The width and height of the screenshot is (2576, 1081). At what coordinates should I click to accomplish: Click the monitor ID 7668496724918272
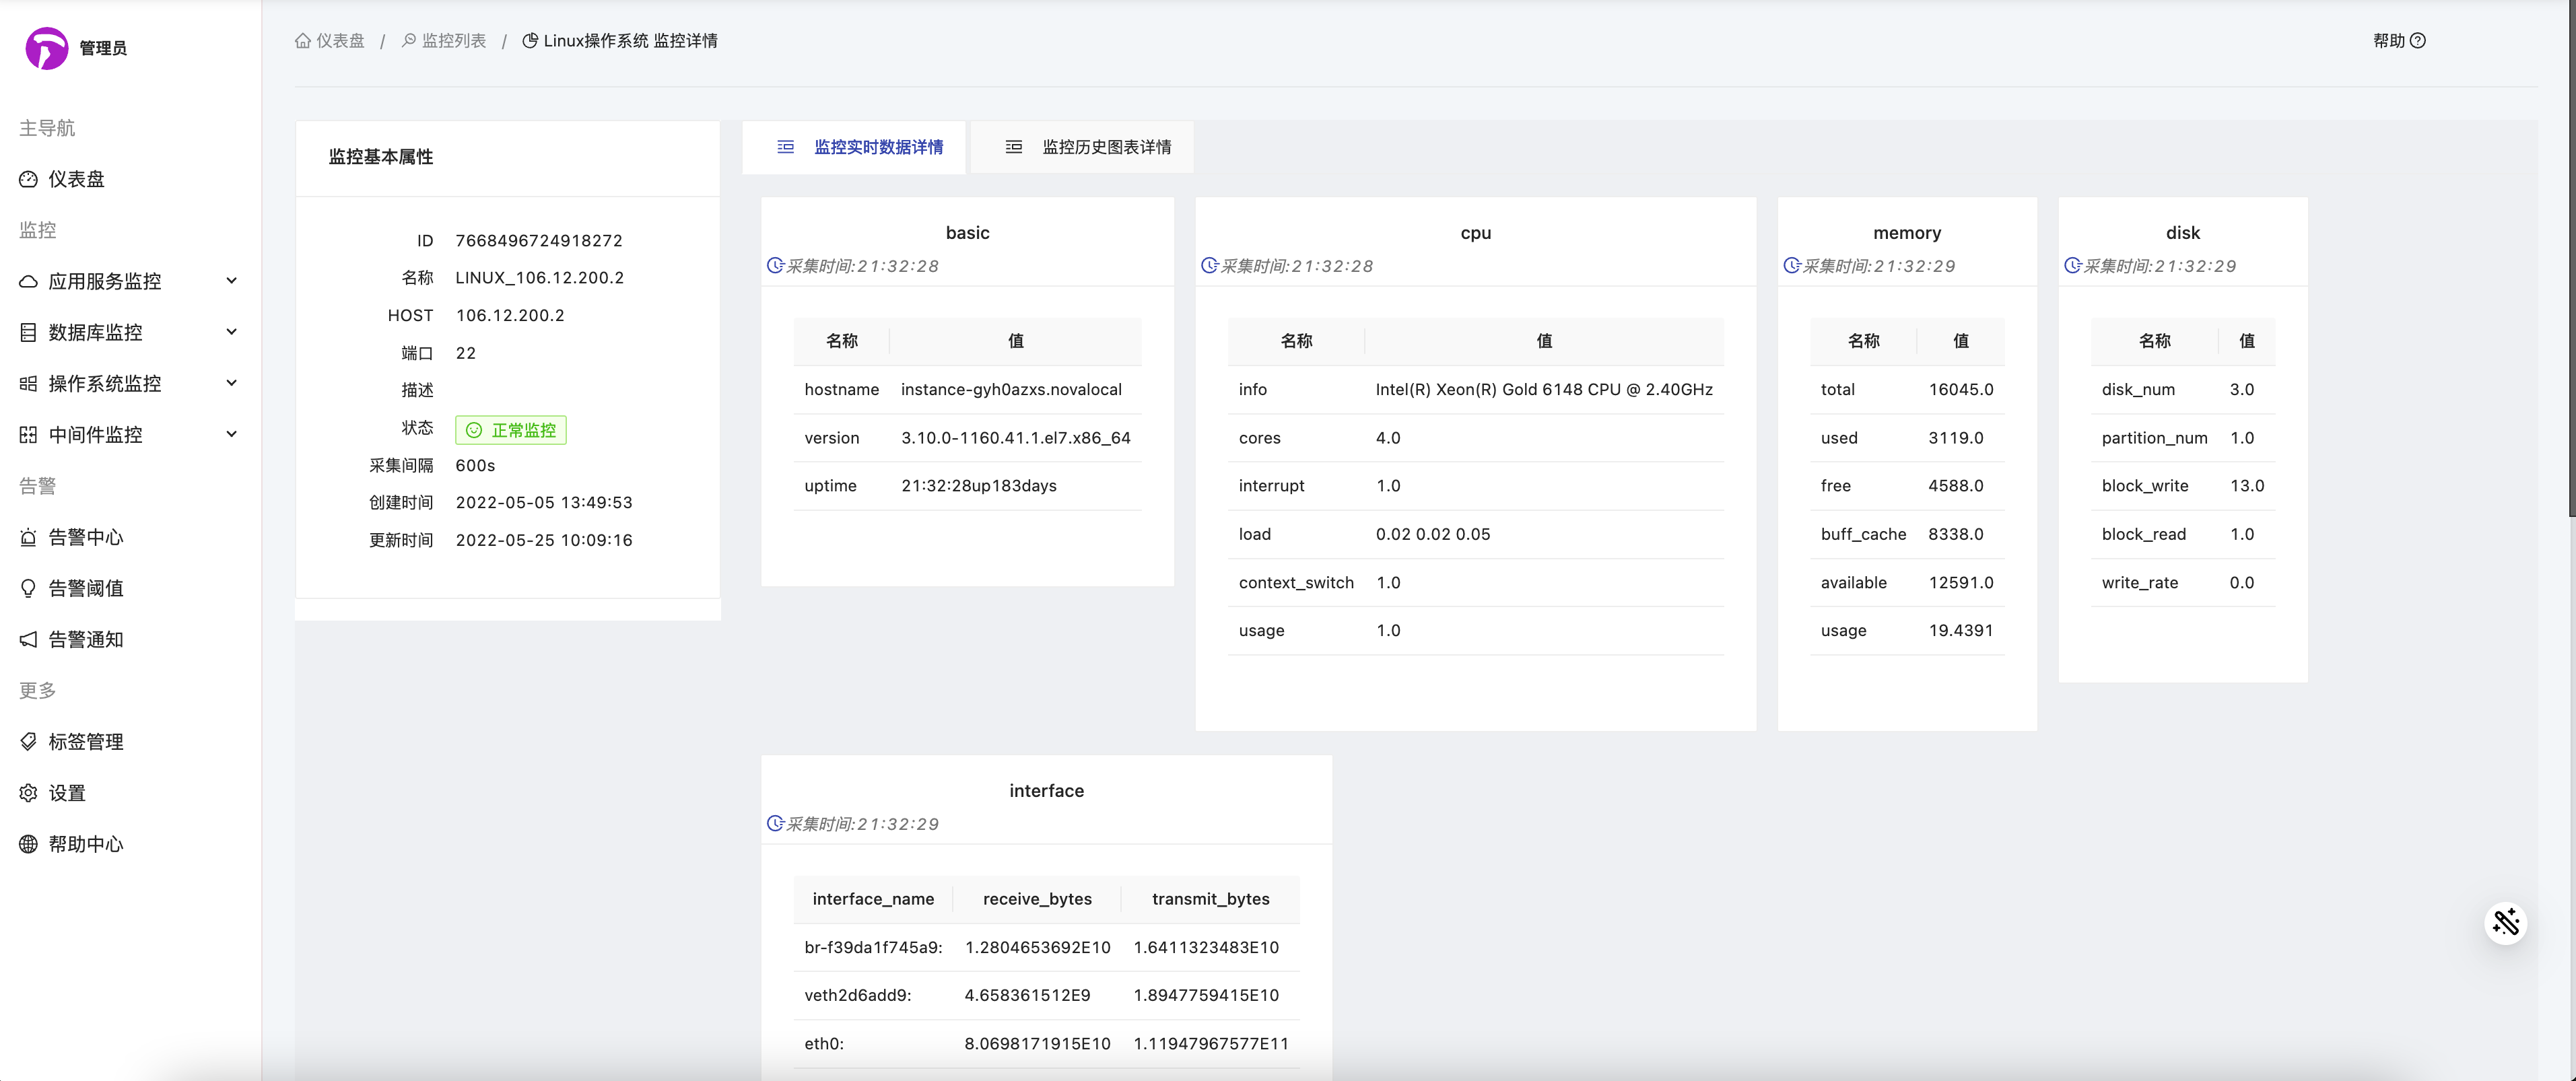(x=539, y=241)
